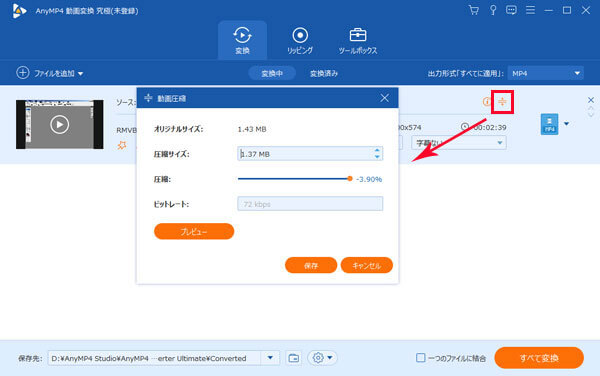This screenshot has width=600, height=376.
Task: Click the -3.90% compression value
Action: pos(369,179)
